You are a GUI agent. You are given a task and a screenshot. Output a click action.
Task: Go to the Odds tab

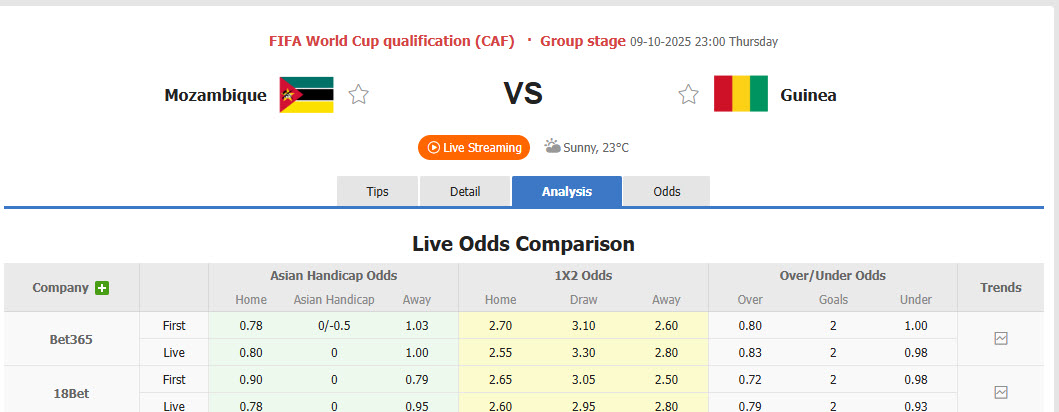coord(667,191)
